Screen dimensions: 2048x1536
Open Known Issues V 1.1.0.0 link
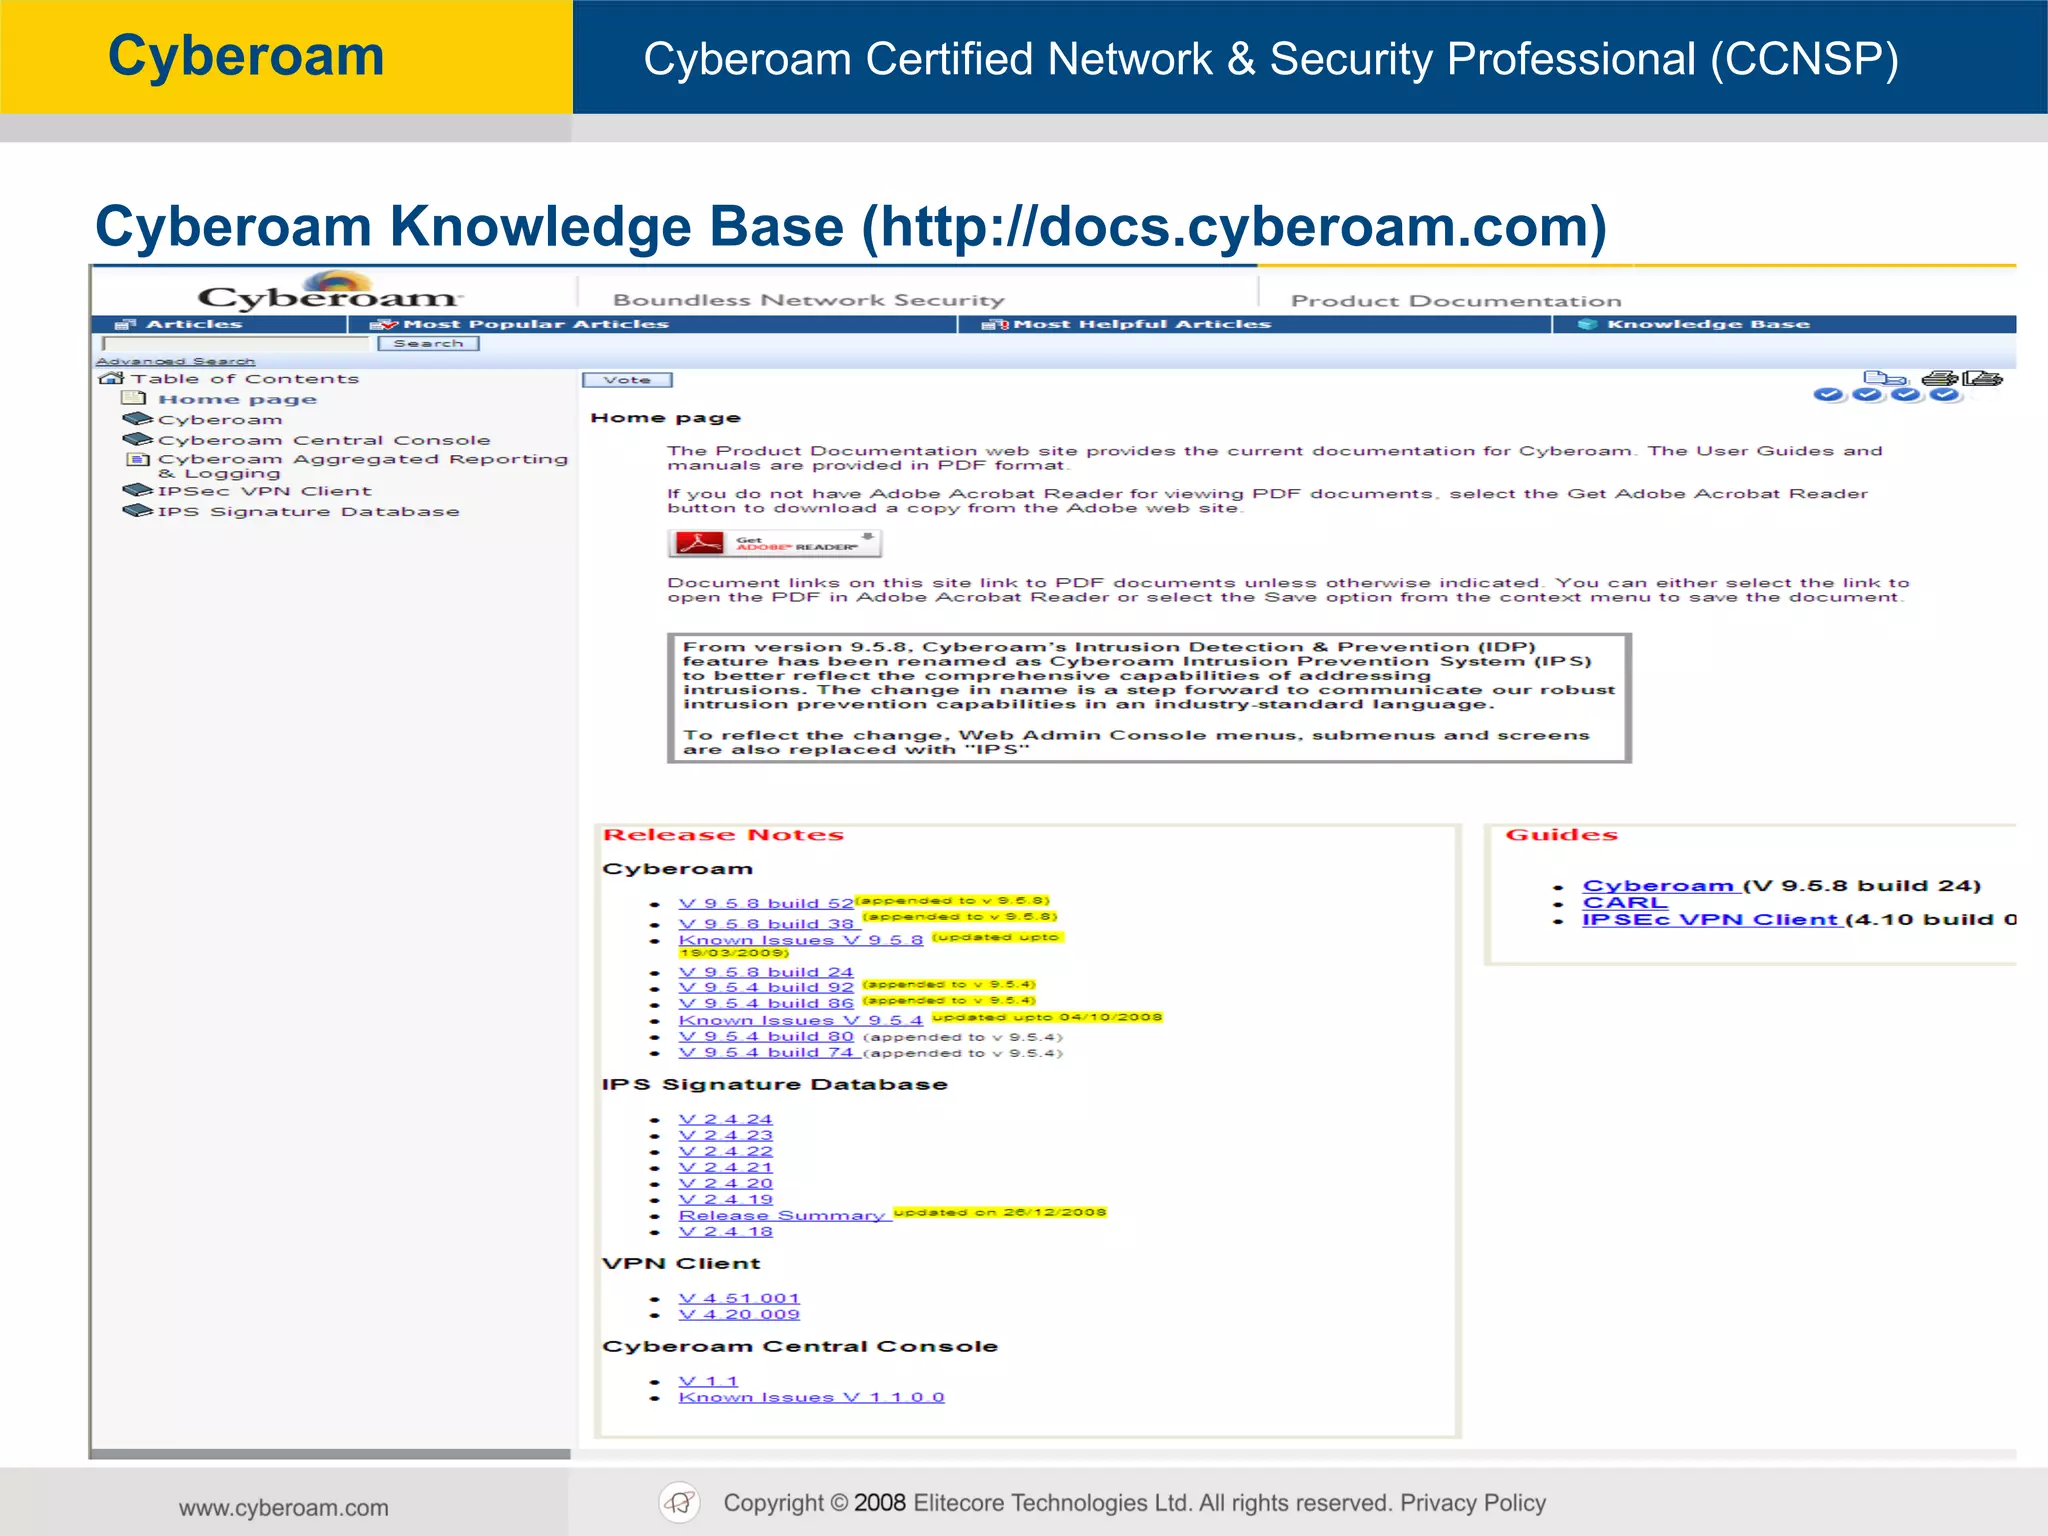(x=811, y=1397)
